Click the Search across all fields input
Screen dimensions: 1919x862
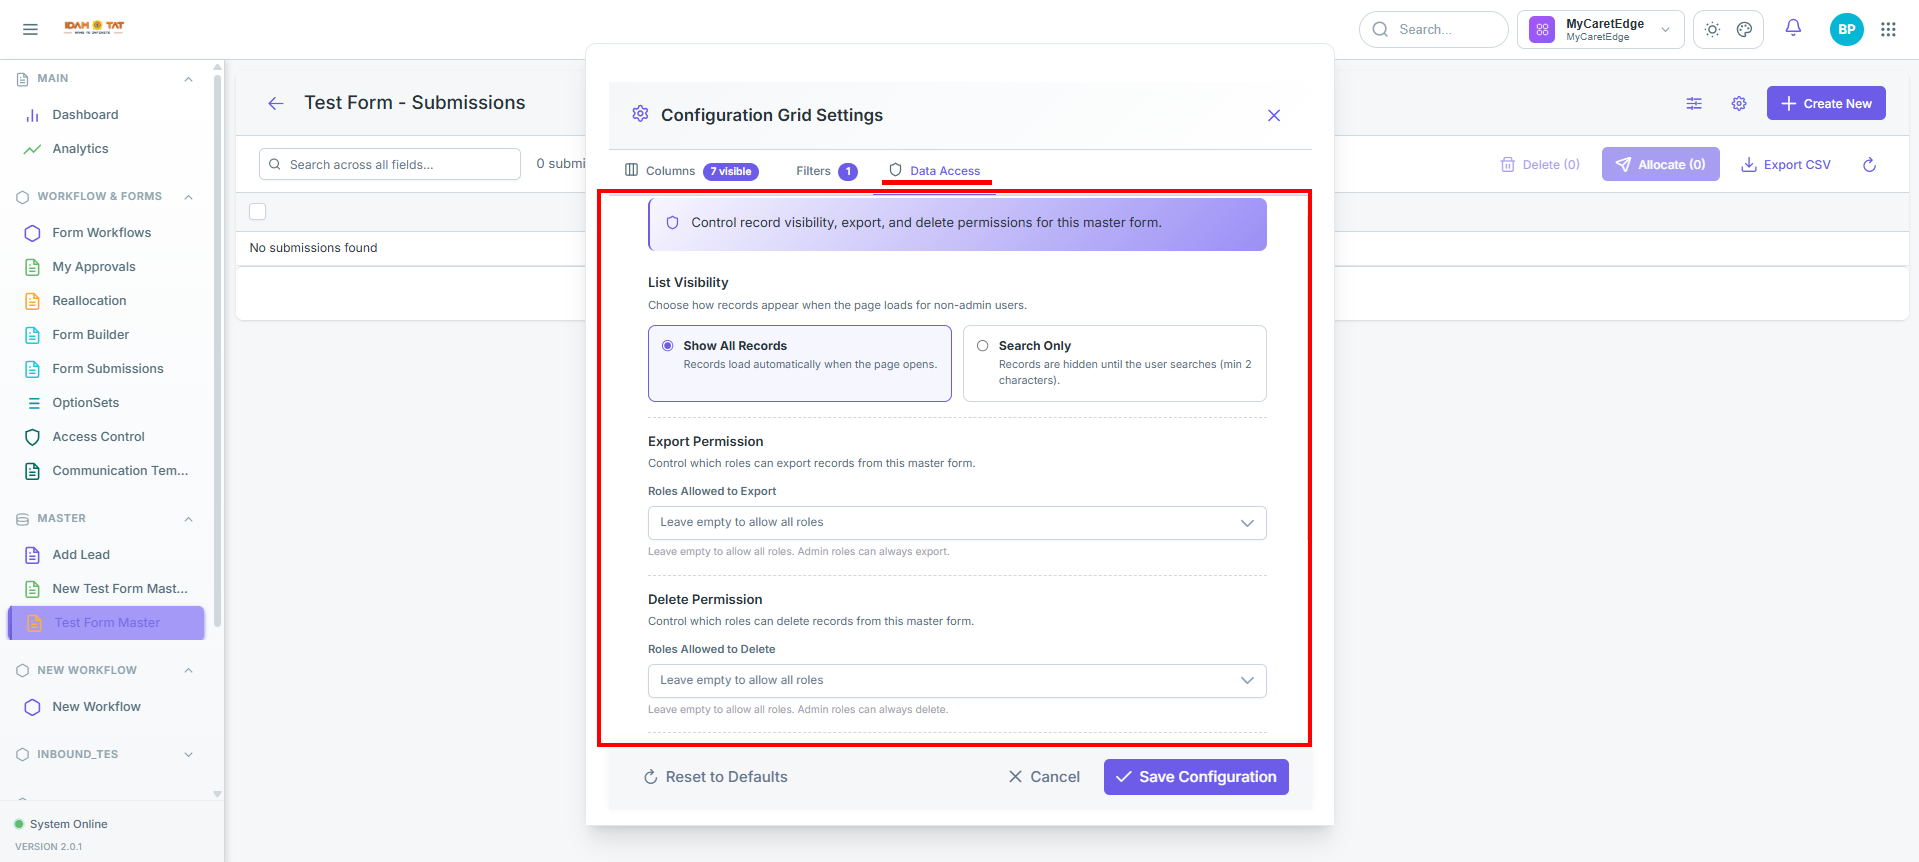(x=390, y=164)
